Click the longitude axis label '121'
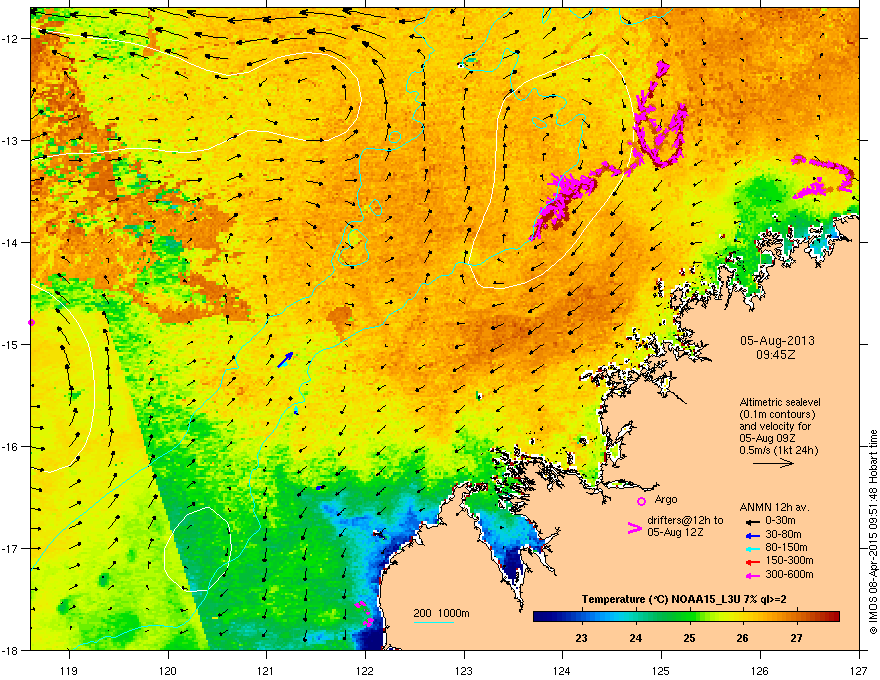Viewport: 880px width, 680px height. [x=266, y=670]
